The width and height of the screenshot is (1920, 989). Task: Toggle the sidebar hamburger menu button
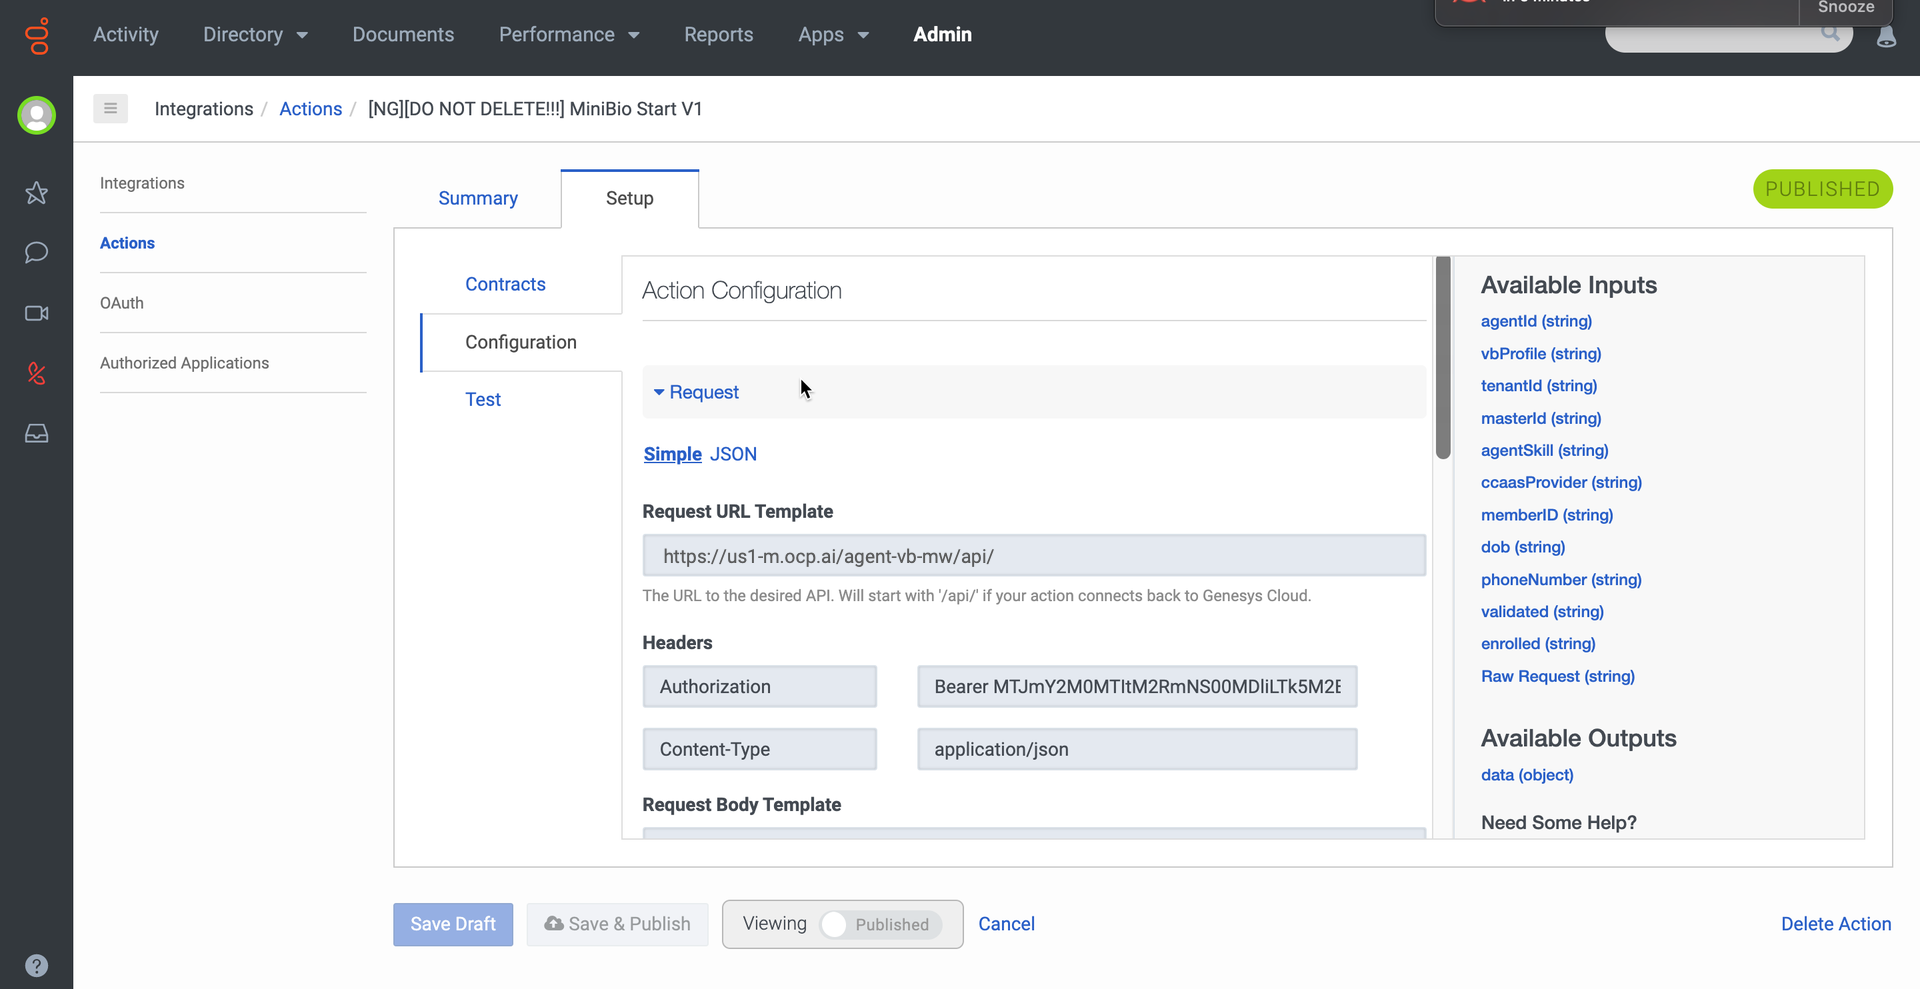point(110,108)
